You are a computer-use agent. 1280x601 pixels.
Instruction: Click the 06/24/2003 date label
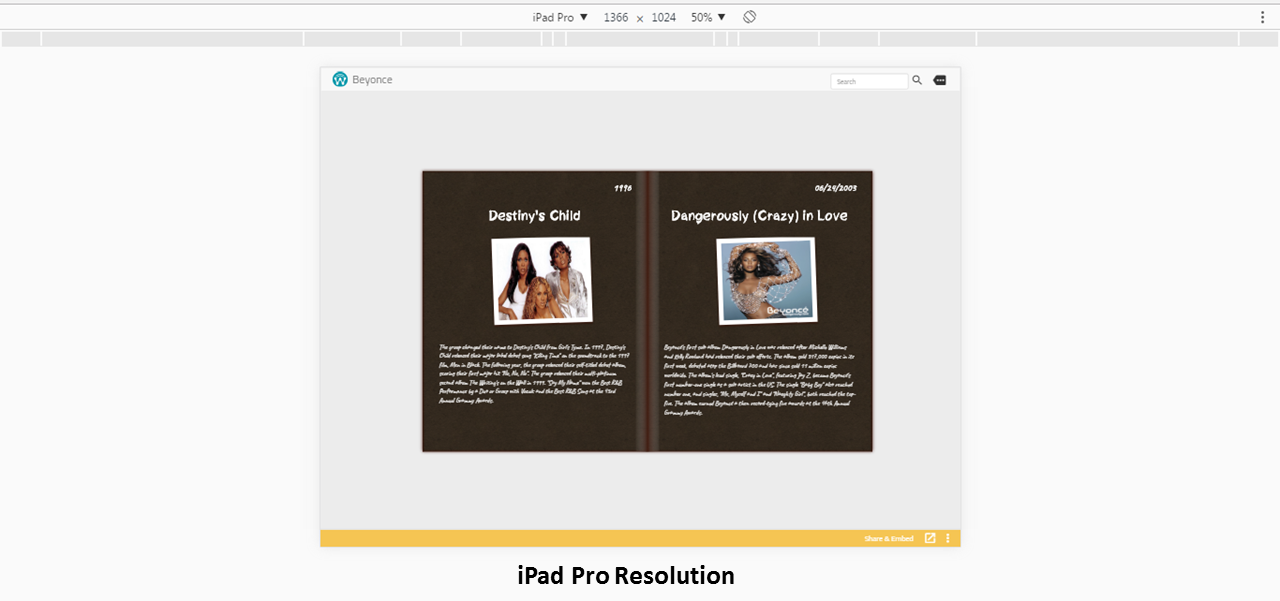point(836,187)
